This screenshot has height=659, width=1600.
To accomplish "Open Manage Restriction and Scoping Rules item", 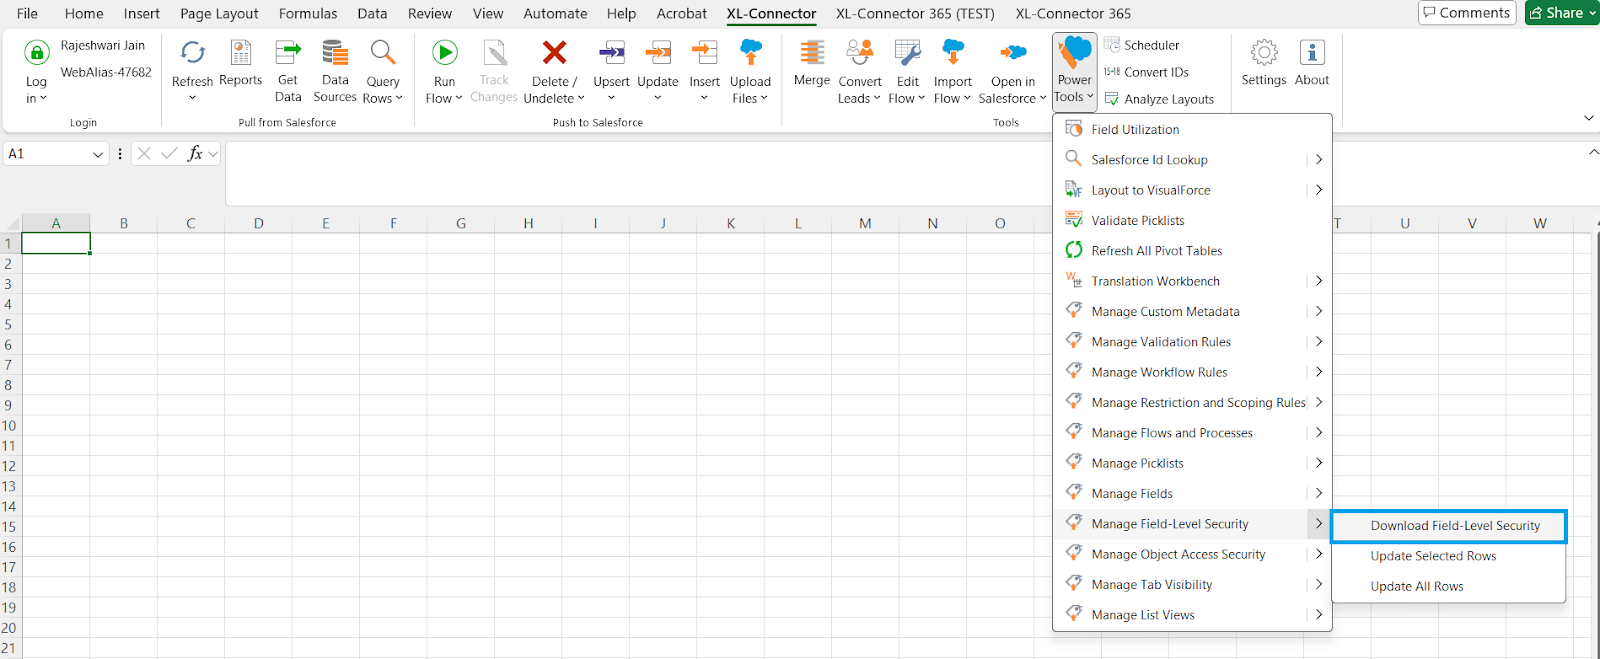I will [1192, 403].
